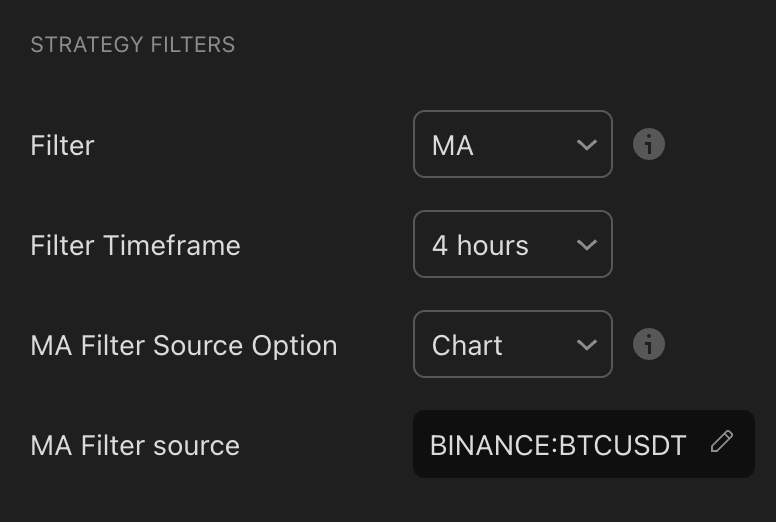The image size is (776, 522).
Task: Expand the chevron beside 4 hours
Action: click(x=587, y=245)
